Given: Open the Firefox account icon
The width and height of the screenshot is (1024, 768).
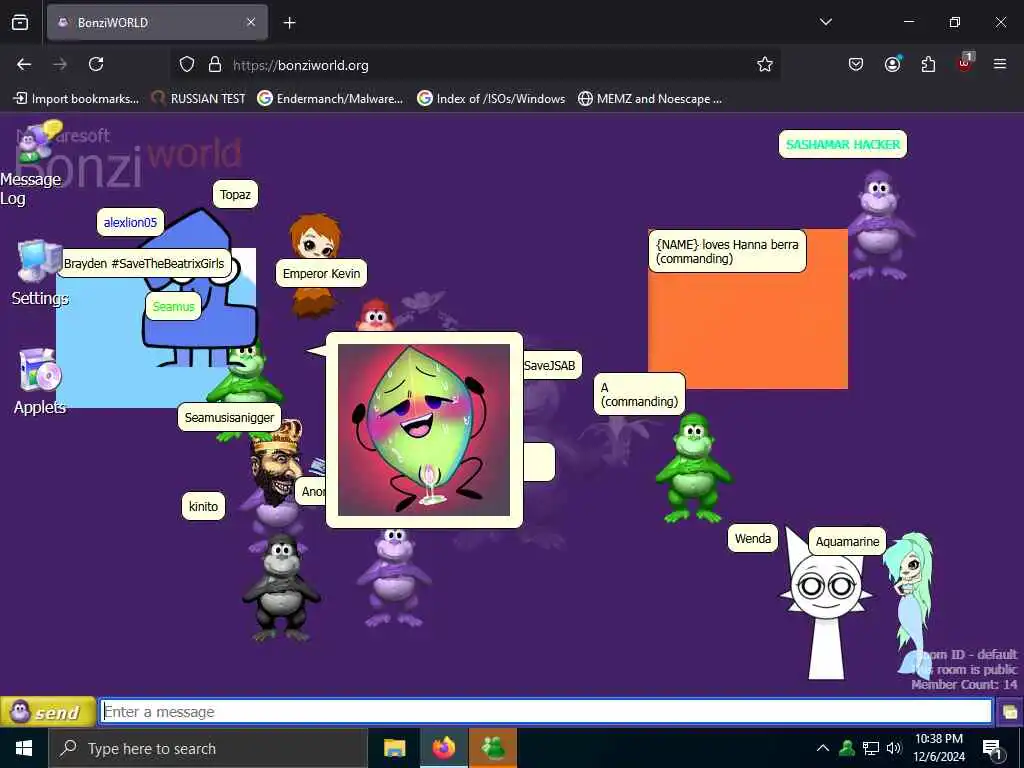Looking at the screenshot, I should pyautogui.click(x=892, y=65).
